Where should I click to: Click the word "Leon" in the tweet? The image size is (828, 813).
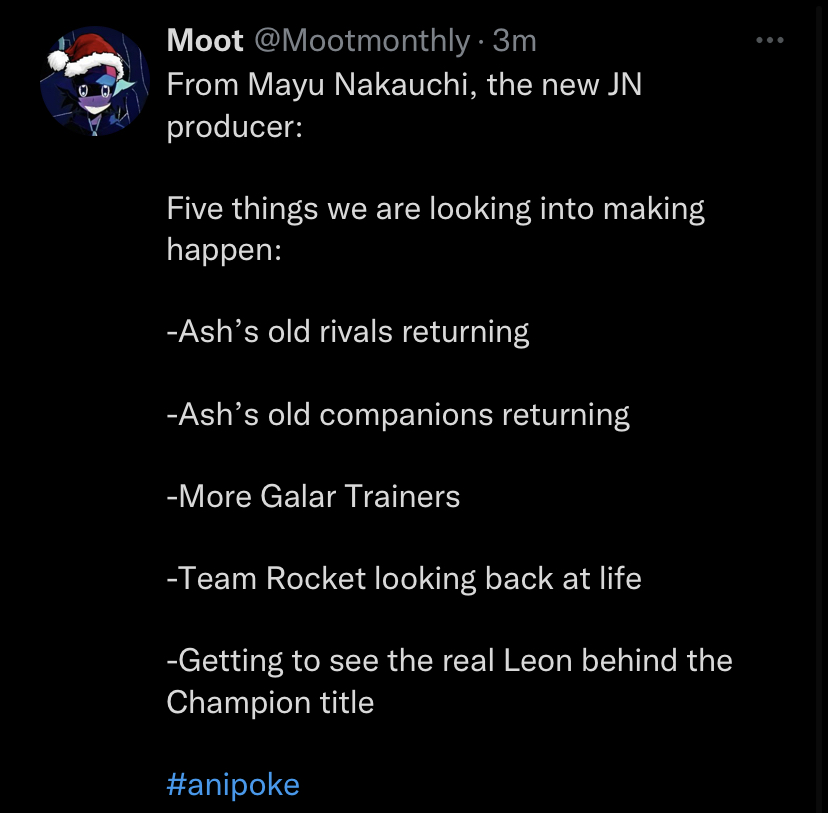pos(538,660)
